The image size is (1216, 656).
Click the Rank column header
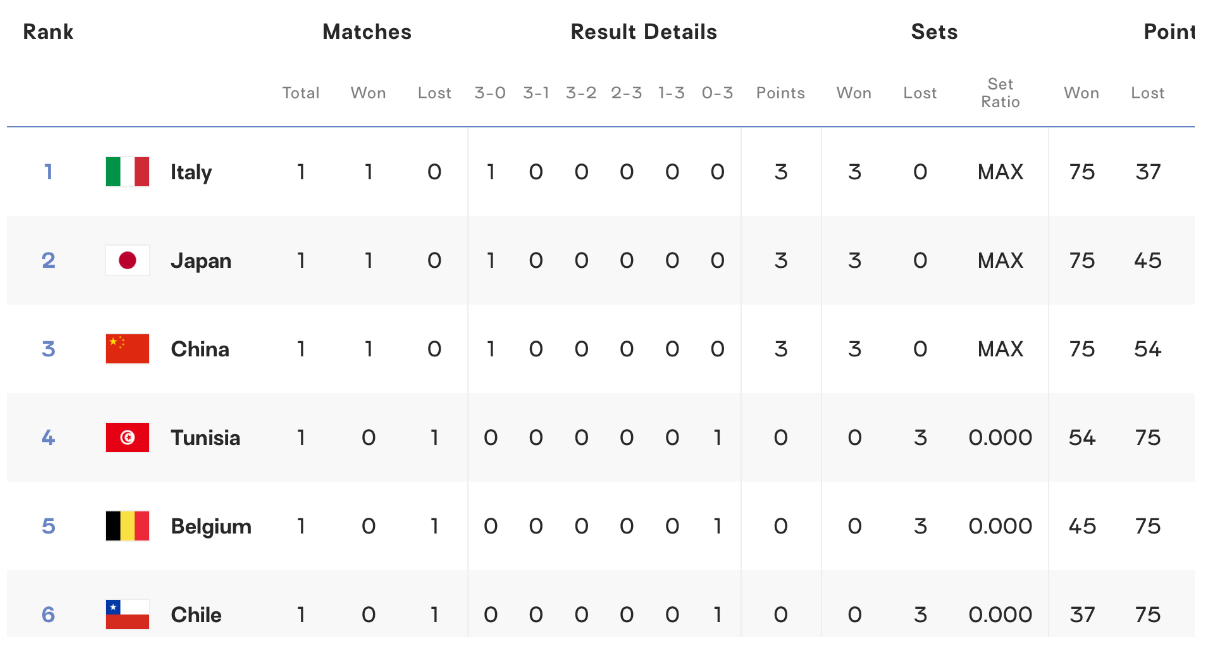tap(48, 32)
